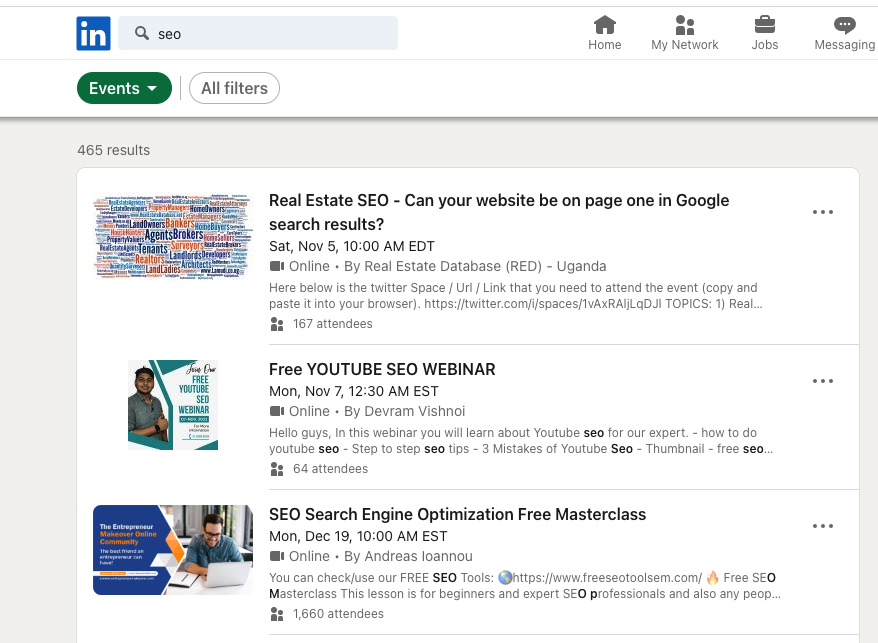Click the video camera icon beside Real Estate Database
Viewport: 878px width, 643px height.
coord(277,266)
